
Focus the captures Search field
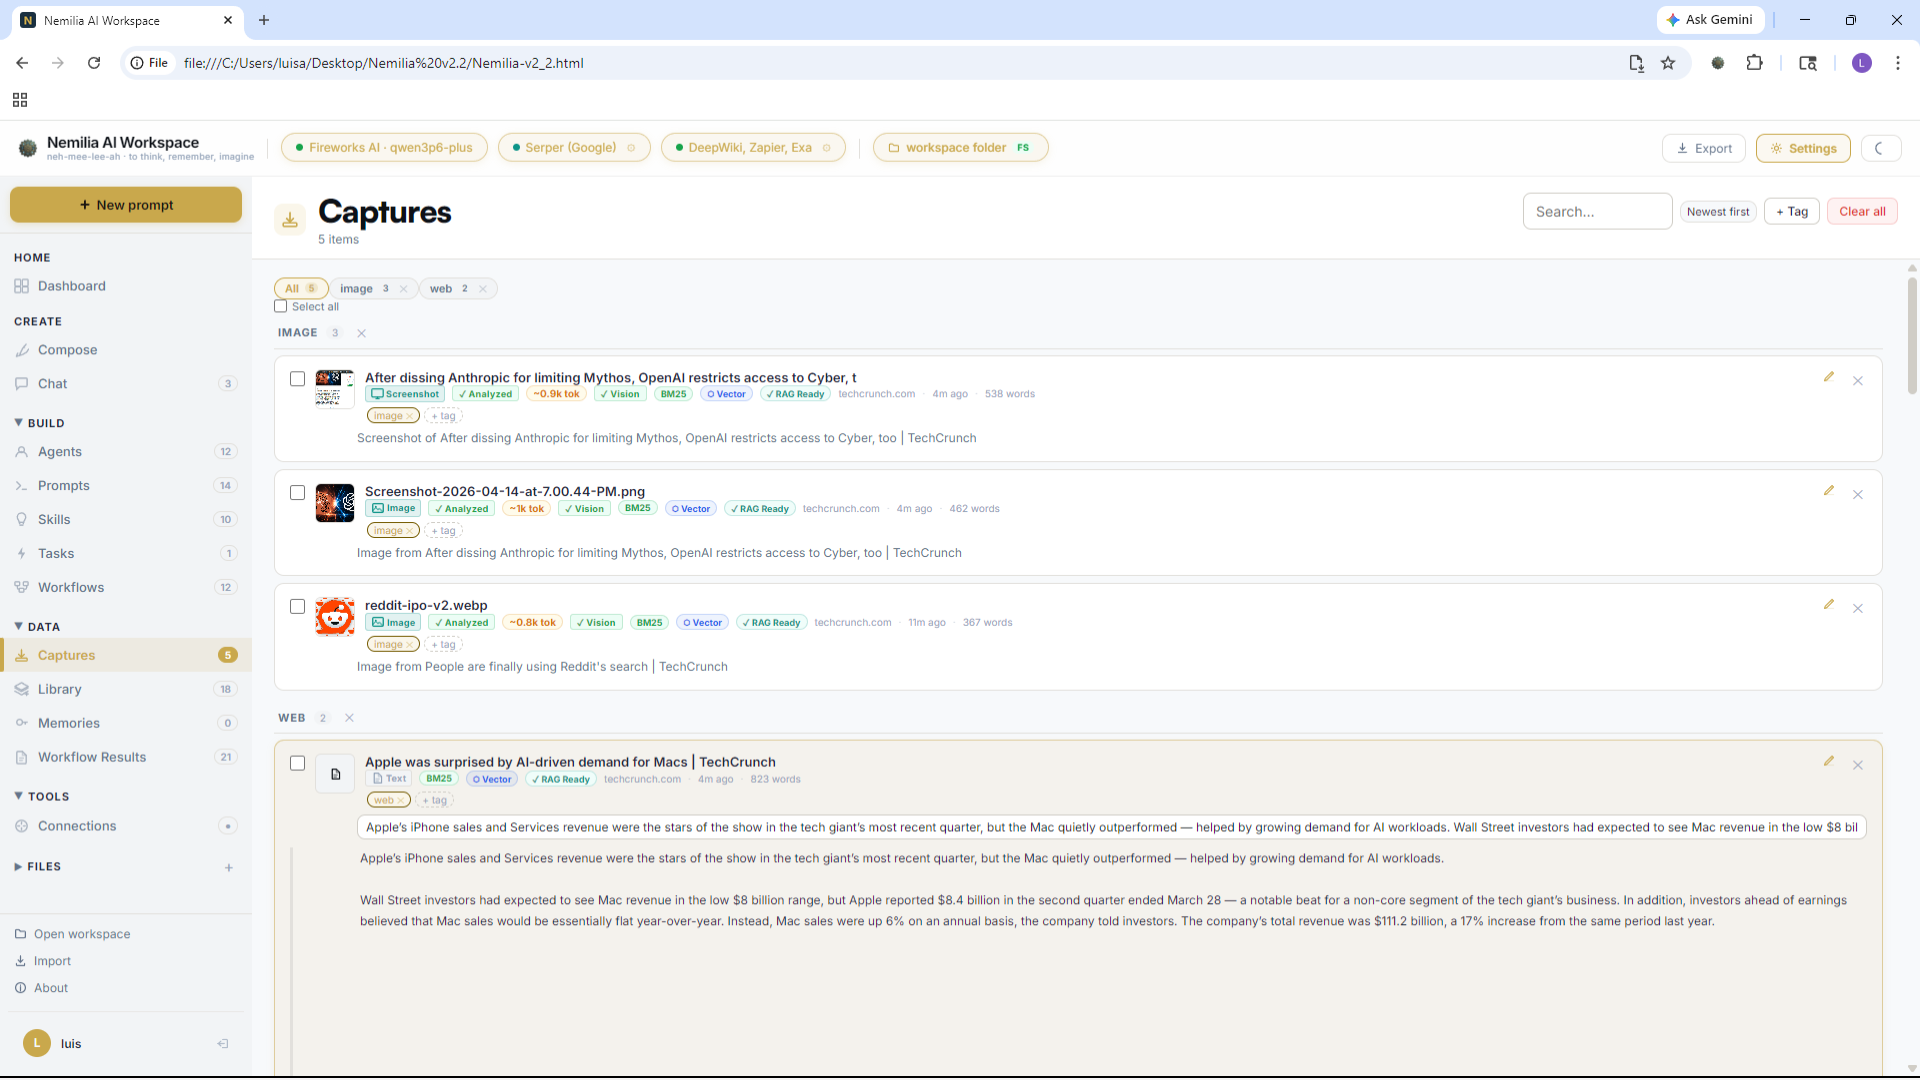[1597, 212]
